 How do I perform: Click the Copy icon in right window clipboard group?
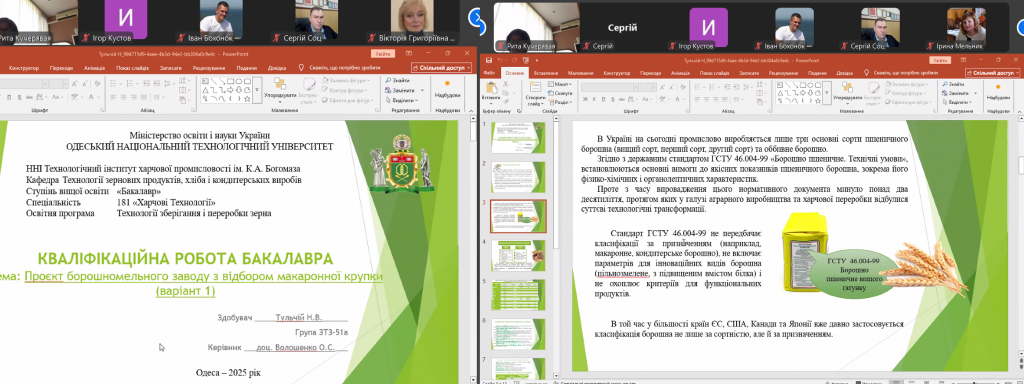point(505,93)
